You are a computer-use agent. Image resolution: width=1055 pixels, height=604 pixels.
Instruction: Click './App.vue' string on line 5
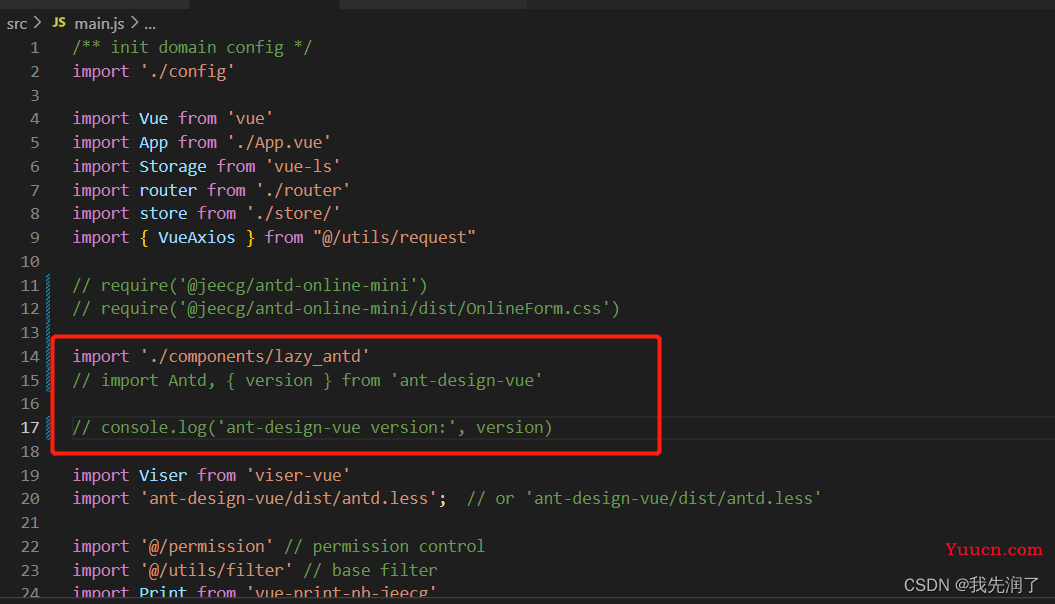point(279,143)
